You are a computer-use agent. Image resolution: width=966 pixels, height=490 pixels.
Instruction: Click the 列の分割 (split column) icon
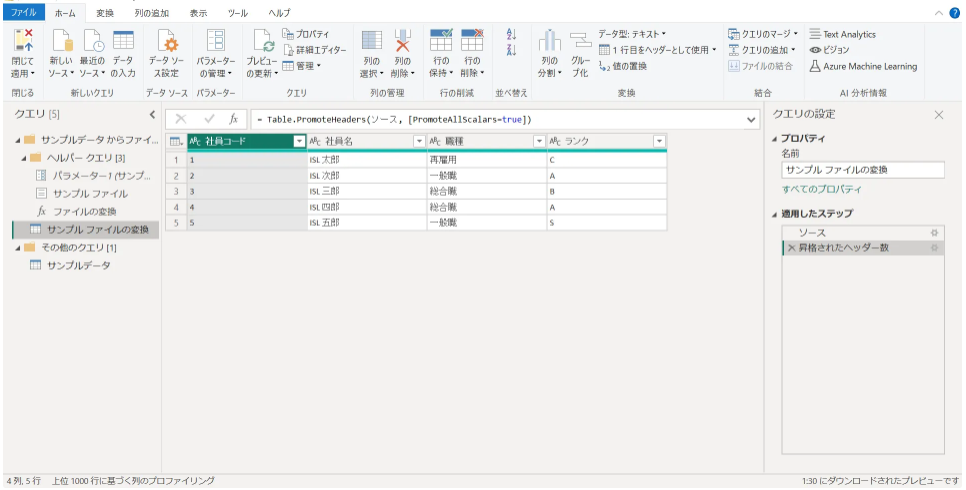point(549,43)
